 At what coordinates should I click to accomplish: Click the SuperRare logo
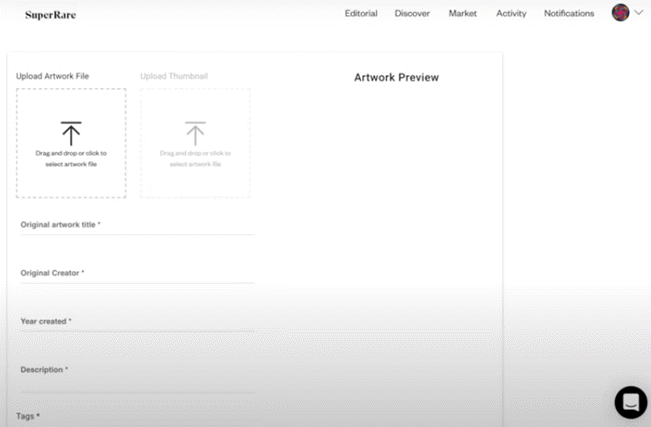[x=50, y=15]
